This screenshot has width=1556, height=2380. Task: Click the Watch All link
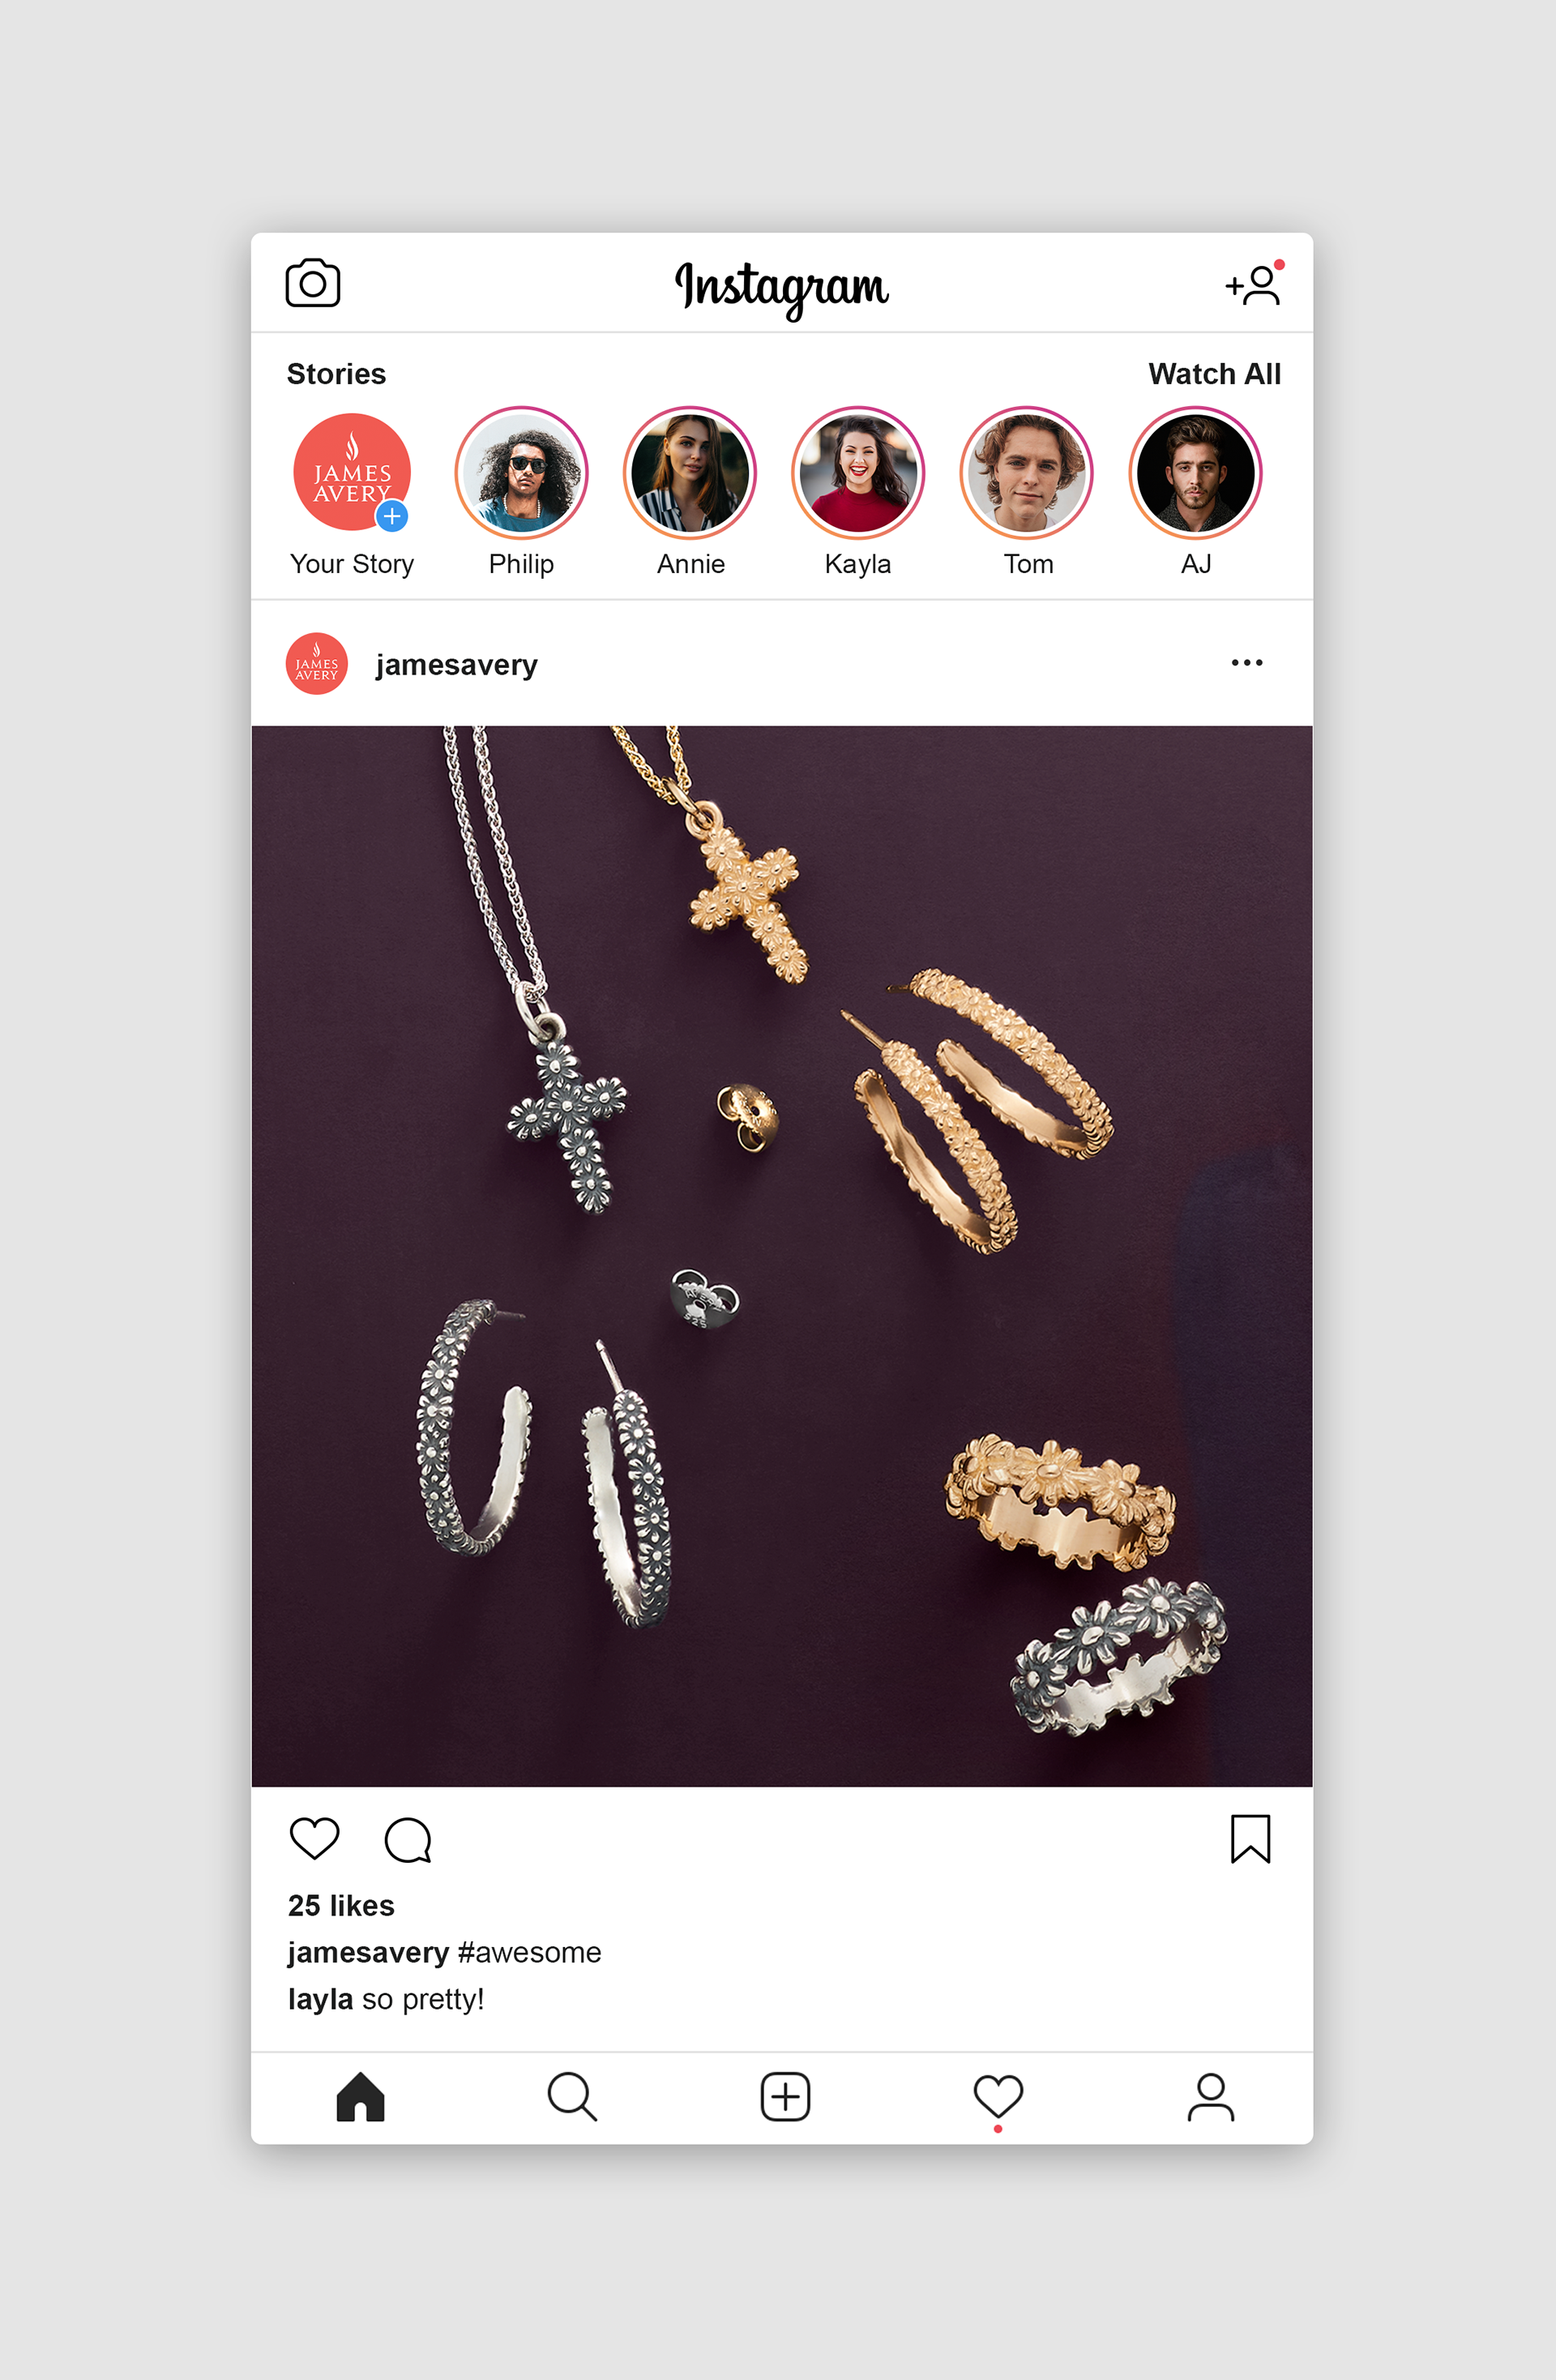point(1214,374)
